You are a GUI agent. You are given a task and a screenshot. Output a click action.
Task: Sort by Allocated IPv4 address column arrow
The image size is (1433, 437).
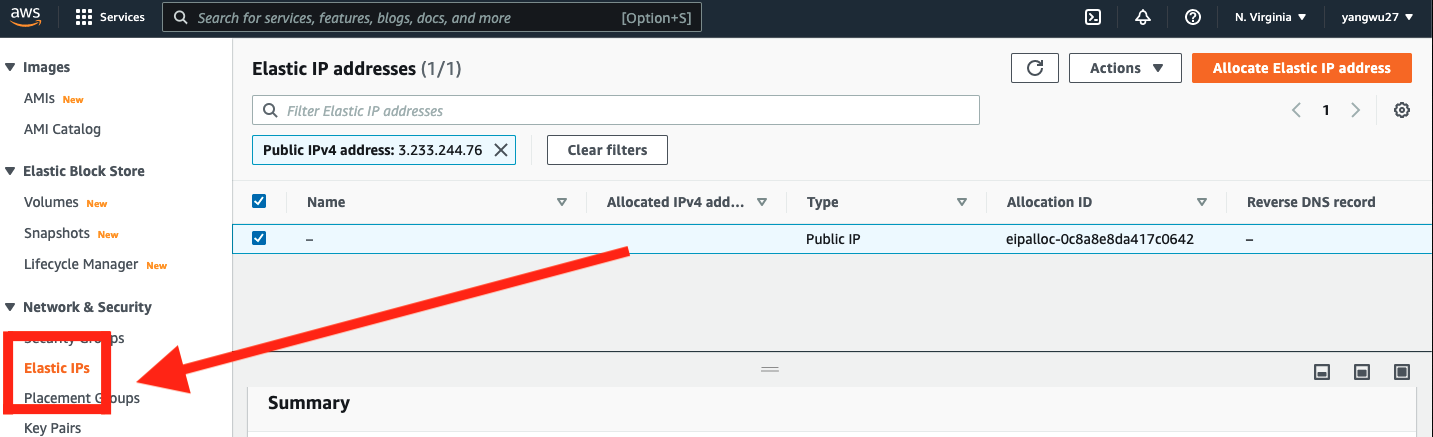tap(762, 202)
